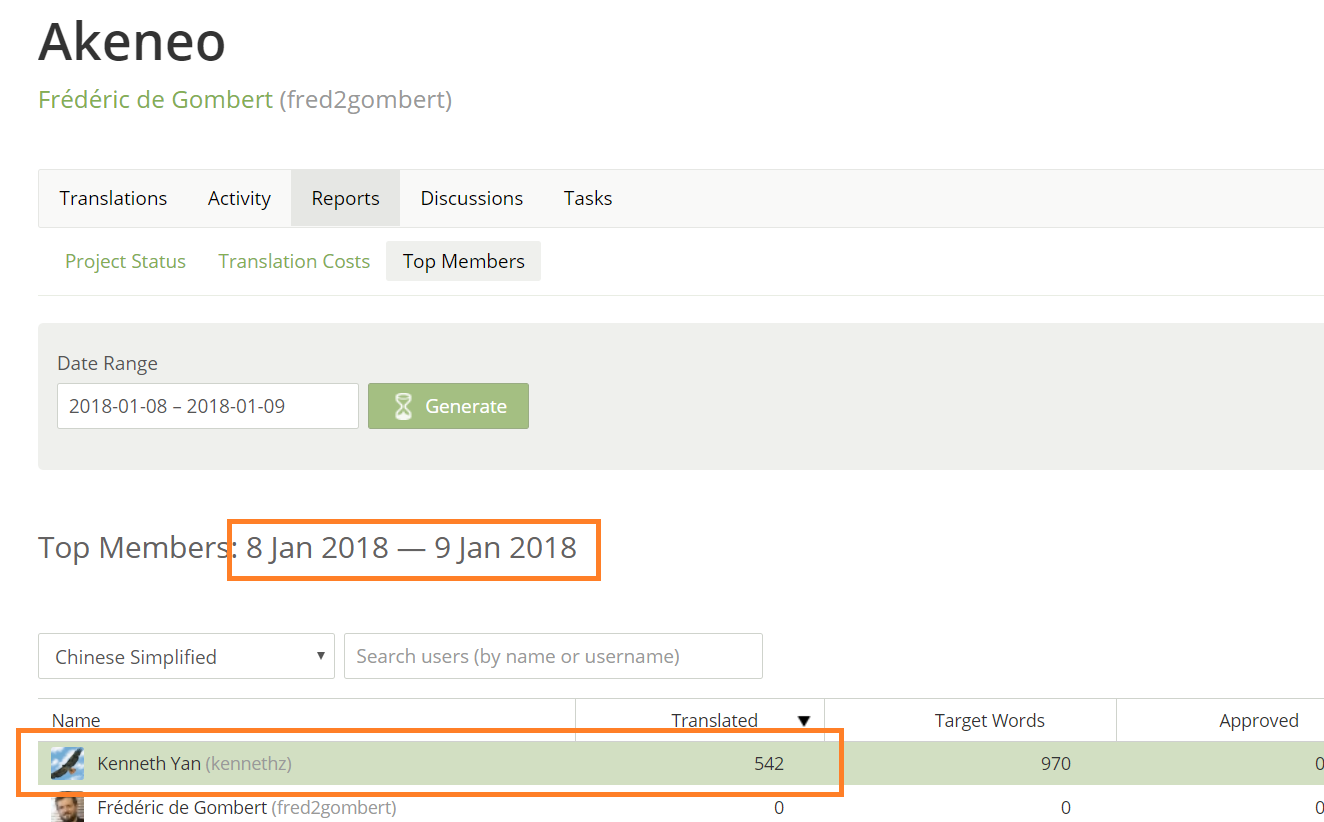1324x822 pixels.
Task: Click the Frédéric de Gombert owner link under Akeneo
Action: click(155, 100)
